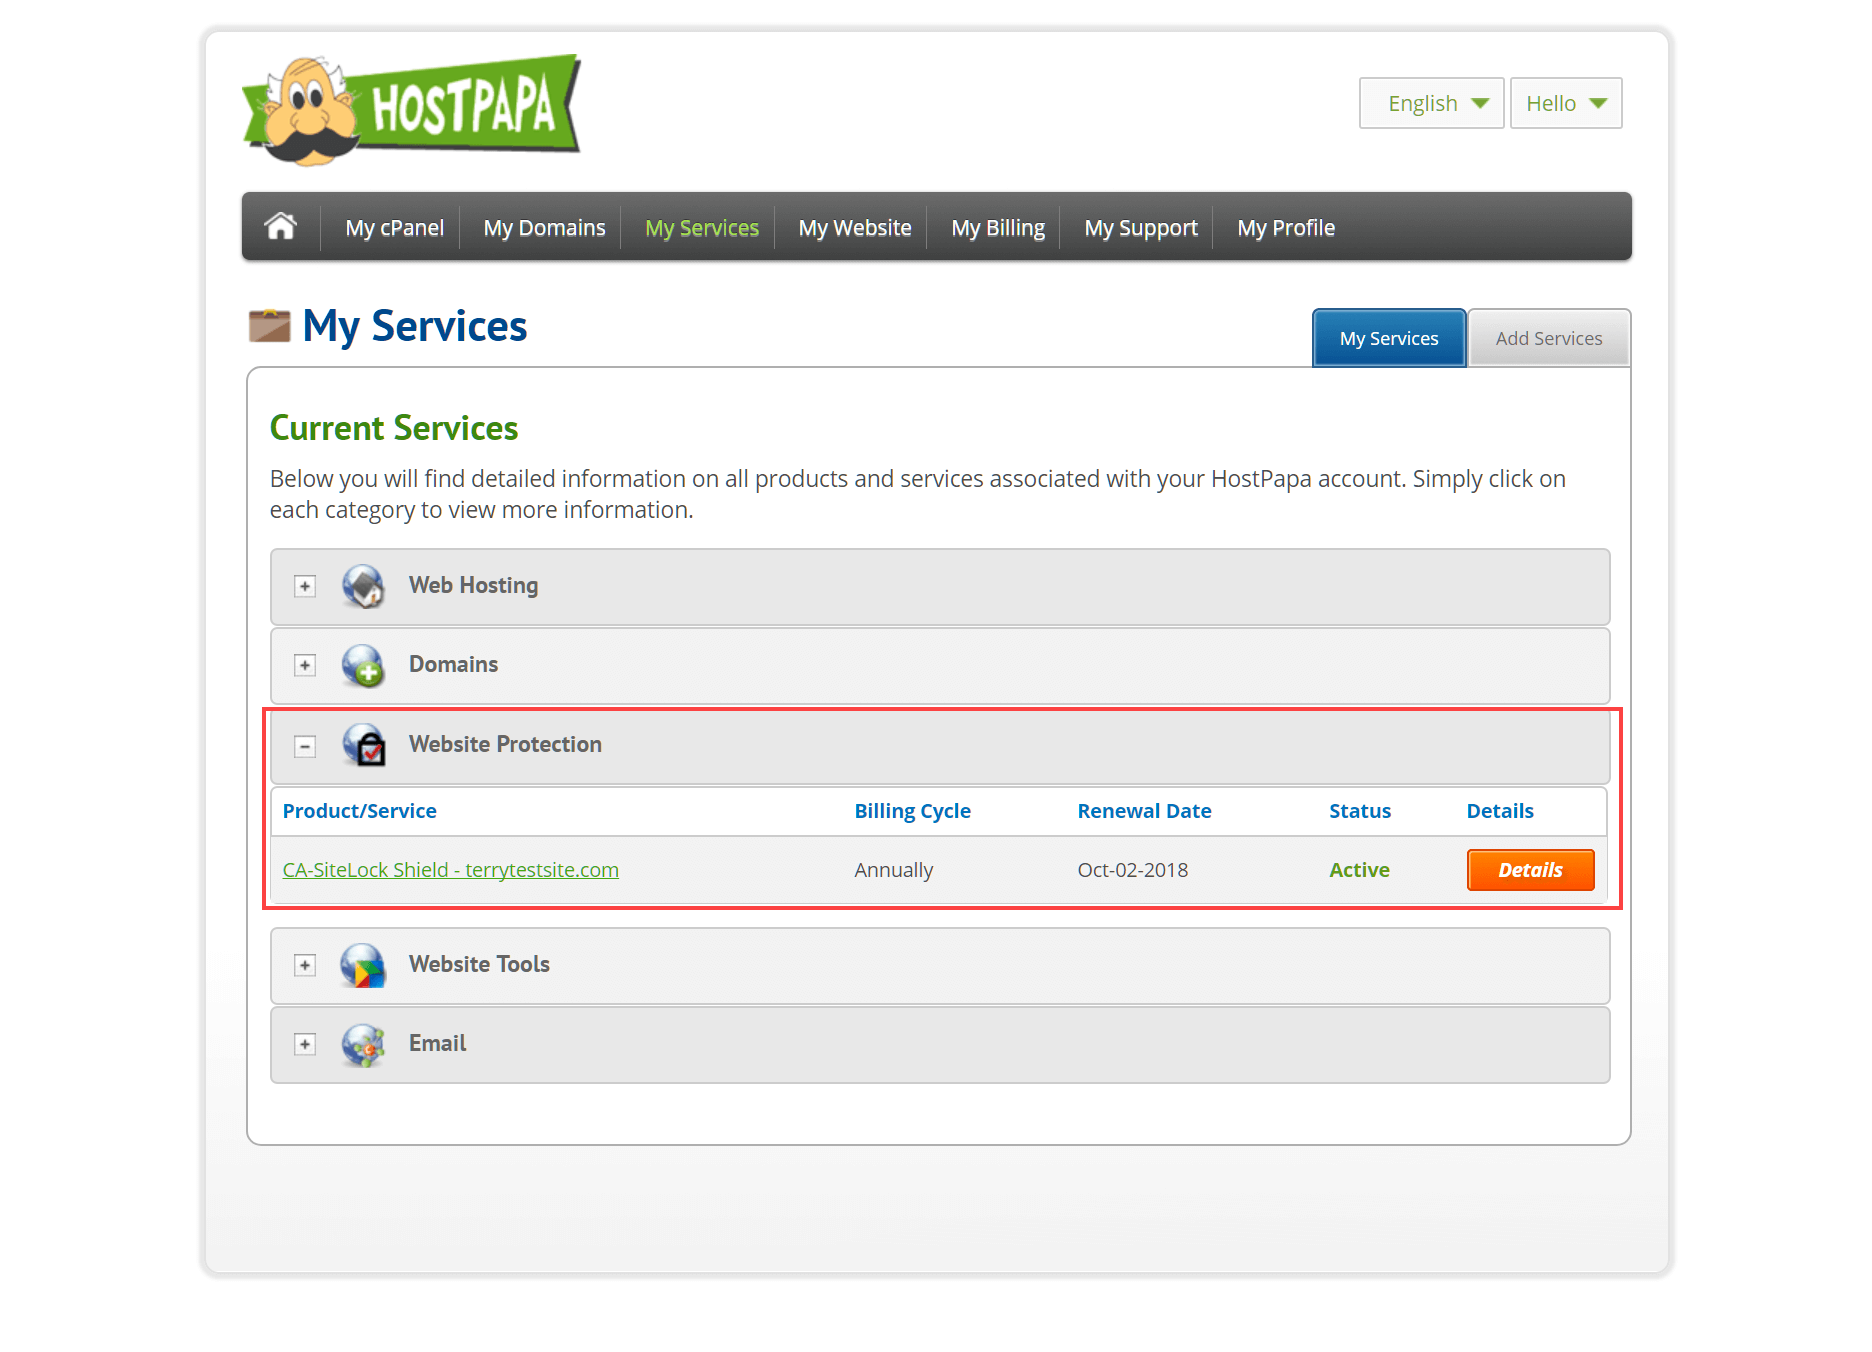Click the orange Details button
Image resolution: width=1872 pixels, height=1352 pixels.
pos(1530,870)
